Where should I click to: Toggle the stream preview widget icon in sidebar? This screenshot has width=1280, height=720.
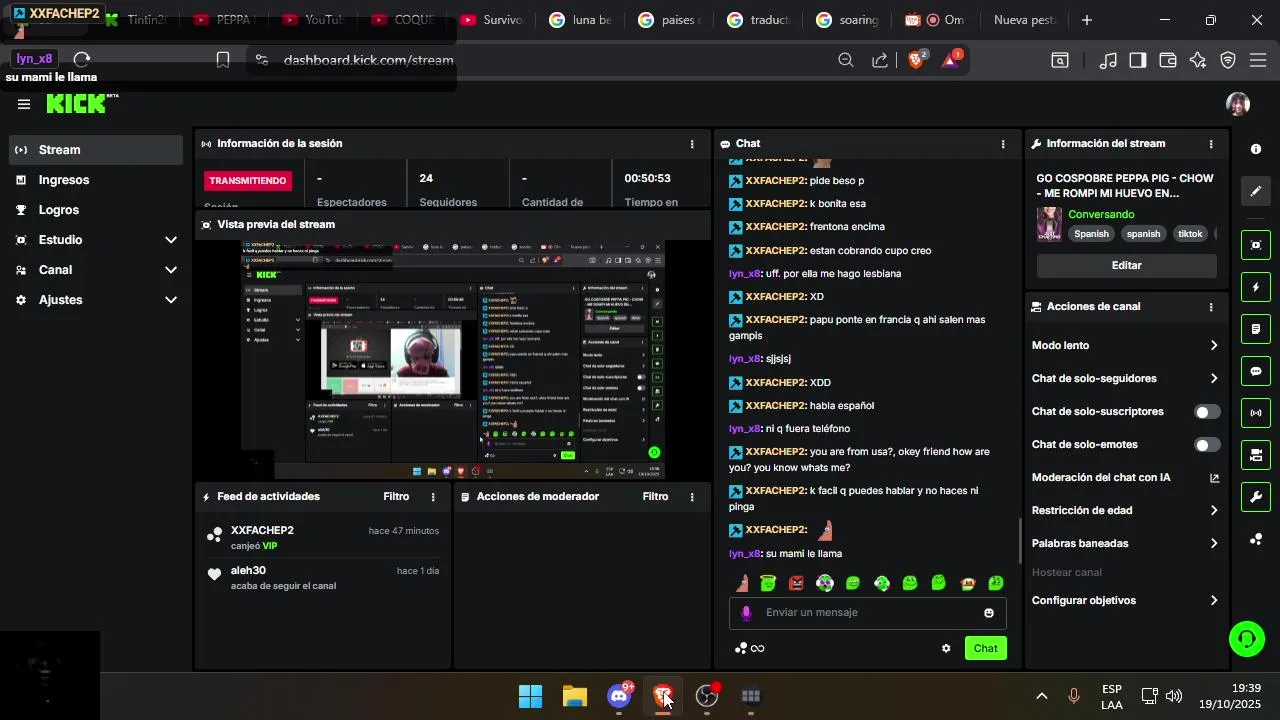click(x=1256, y=245)
